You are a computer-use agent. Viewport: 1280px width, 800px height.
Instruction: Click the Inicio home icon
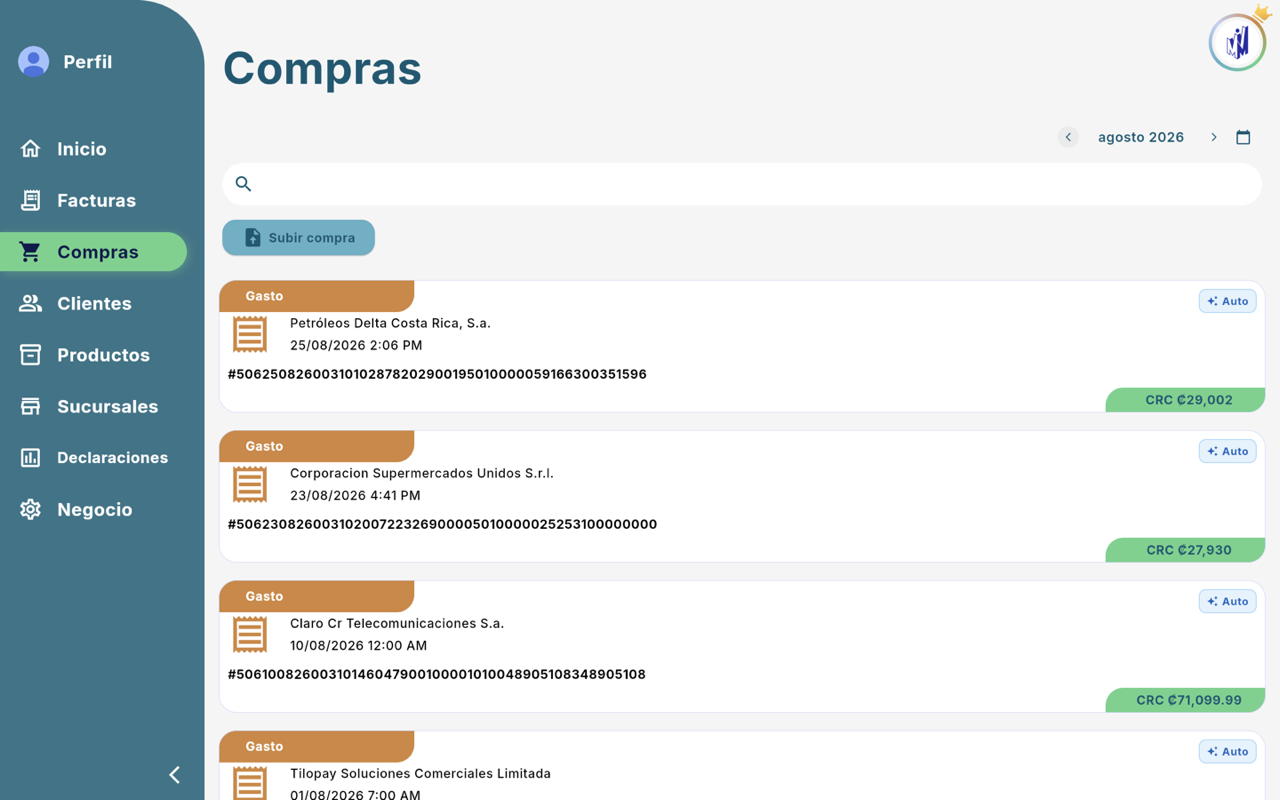(x=31, y=149)
